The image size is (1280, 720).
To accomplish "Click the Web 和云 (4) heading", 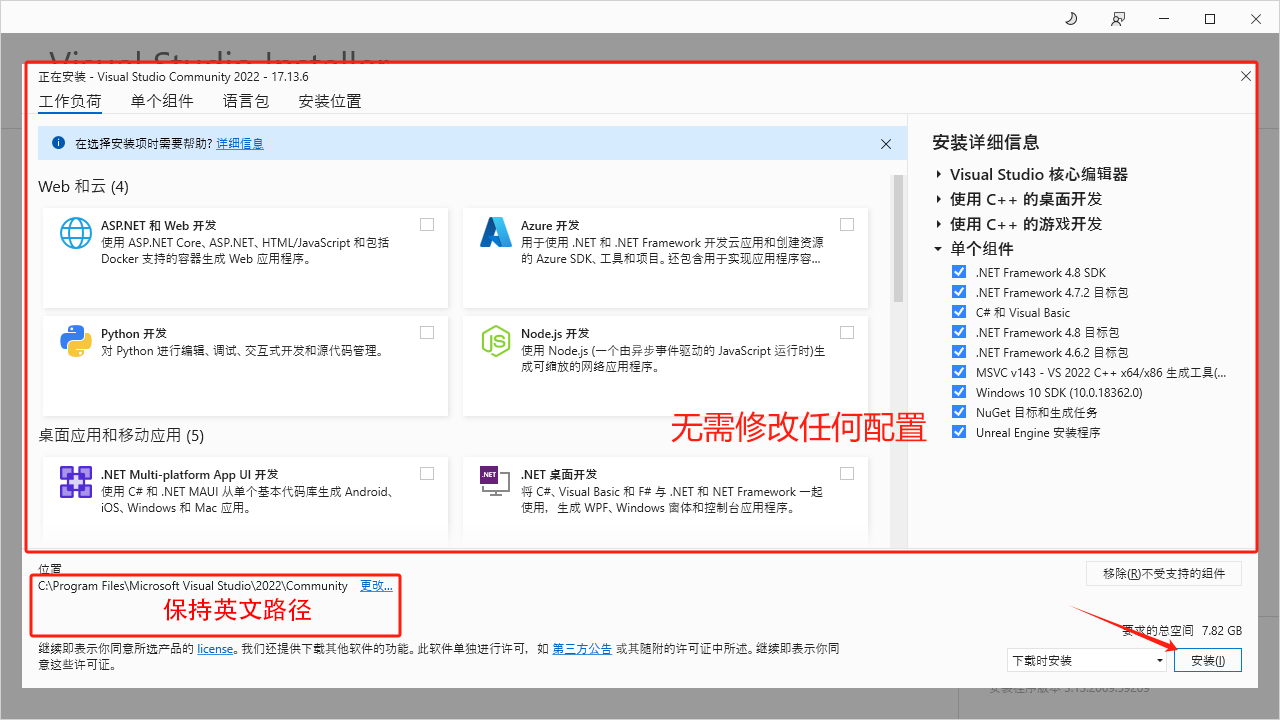I will (83, 187).
